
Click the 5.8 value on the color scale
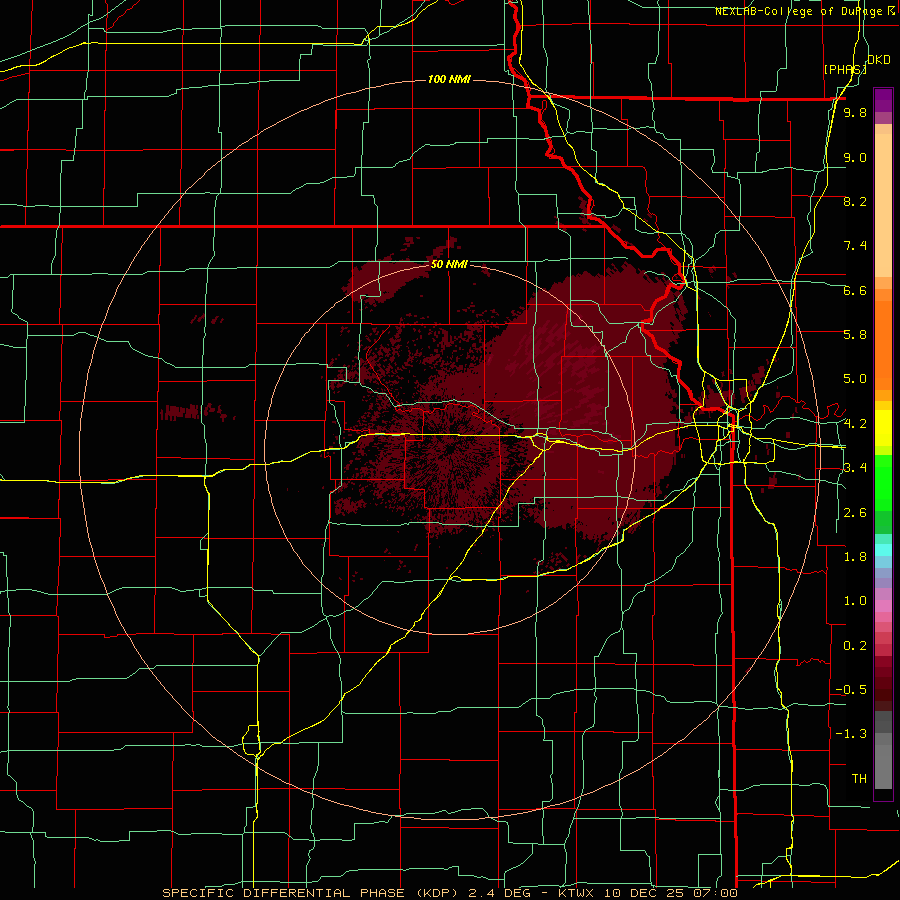click(855, 334)
